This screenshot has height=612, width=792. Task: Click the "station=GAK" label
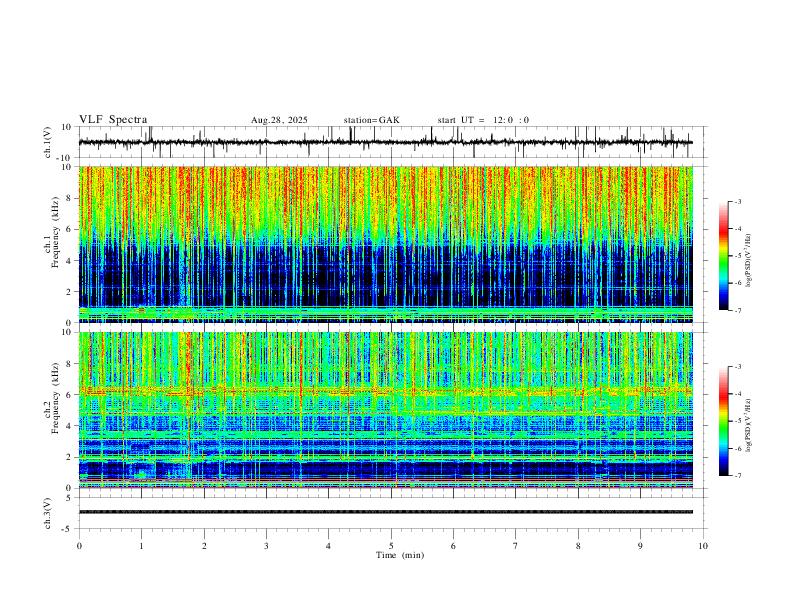pyautogui.click(x=371, y=120)
